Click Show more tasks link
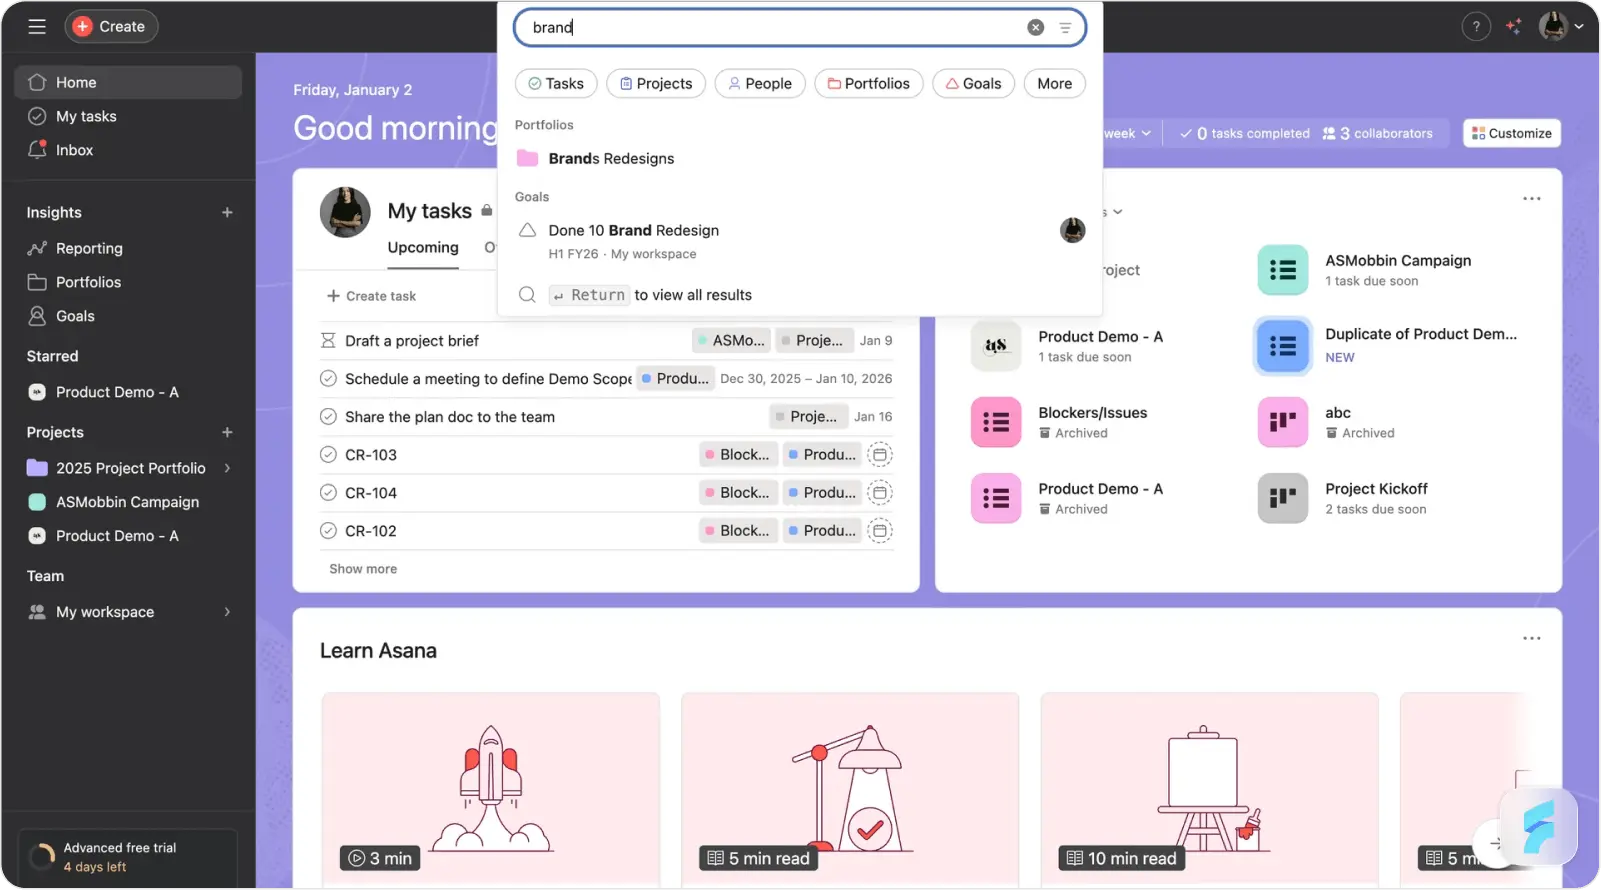The height and width of the screenshot is (890, 1601). [x=363, y=569]
